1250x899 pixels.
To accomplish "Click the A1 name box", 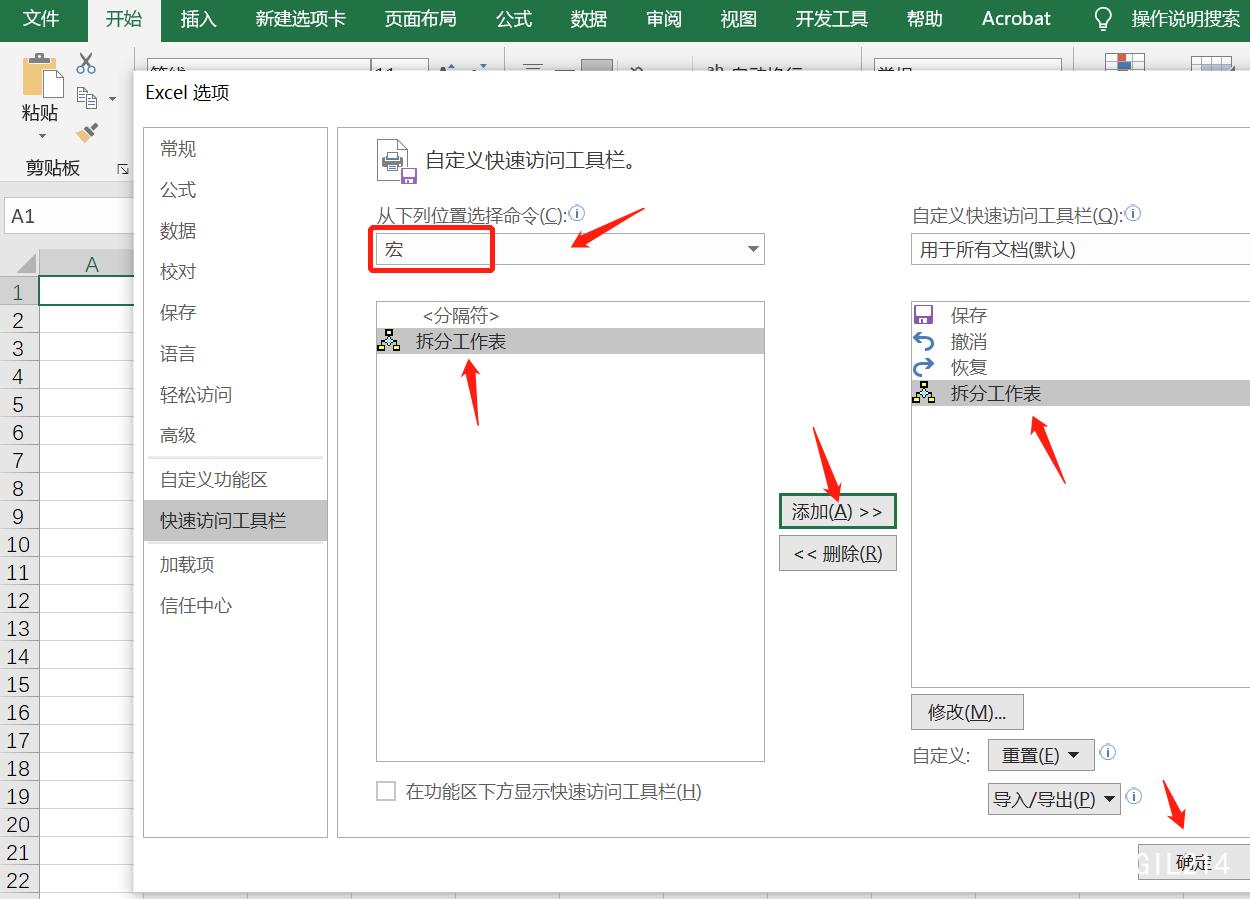I will pyautogui.click(x=70, y=216).
